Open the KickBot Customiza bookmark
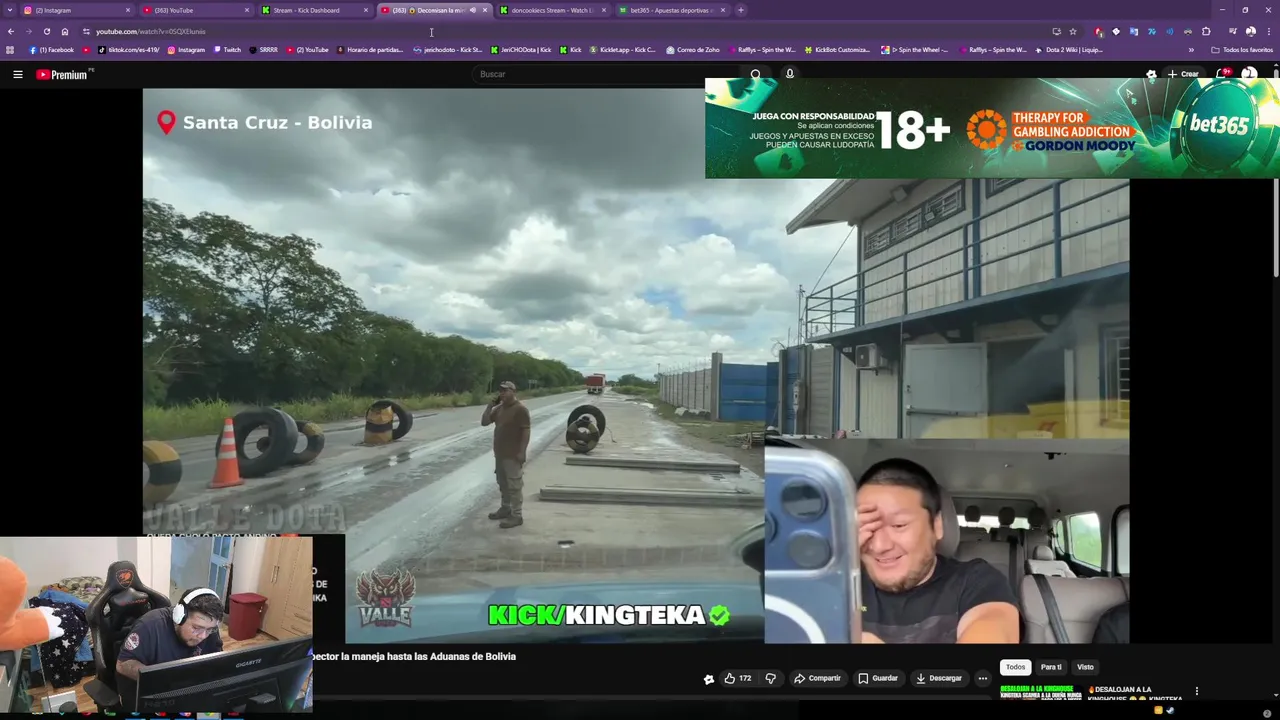This screenshot has height=720, width=1280. tap(837, 49)
